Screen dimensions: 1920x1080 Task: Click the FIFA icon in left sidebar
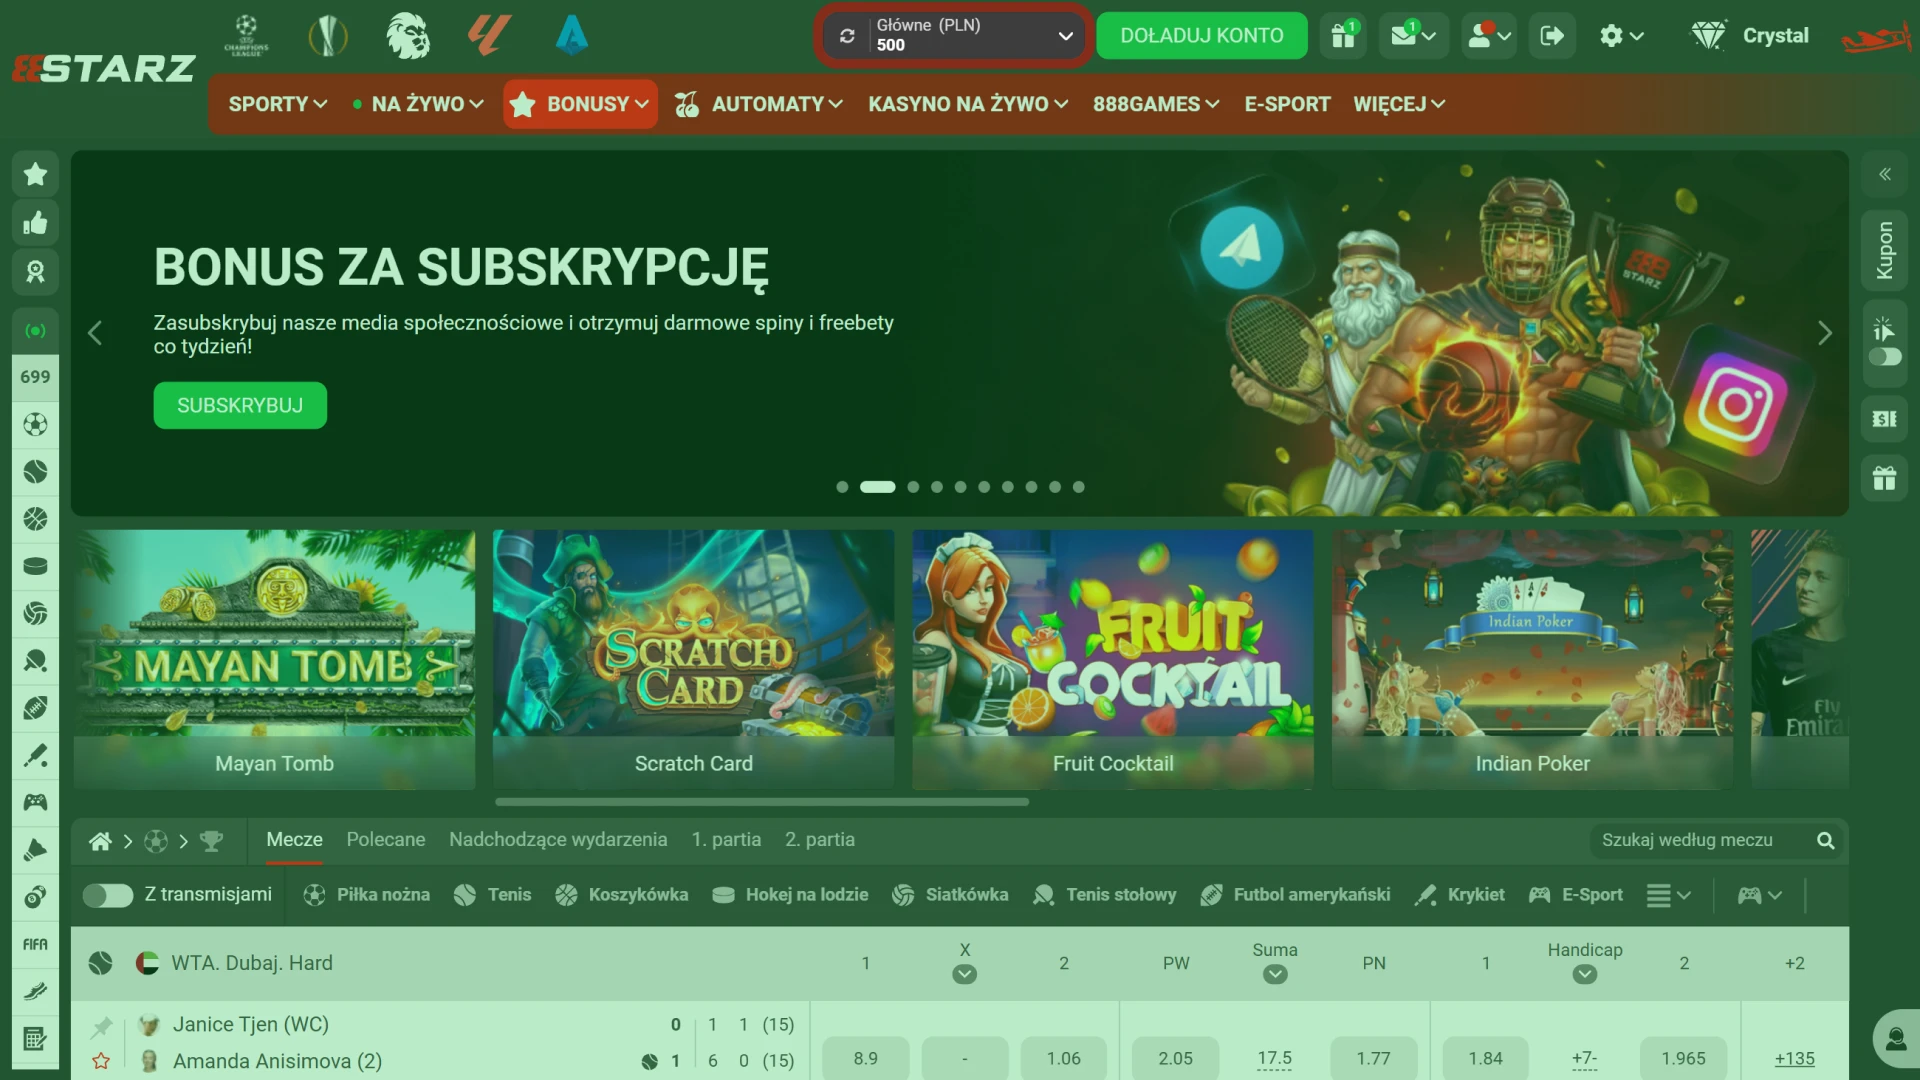pos(35,944)
